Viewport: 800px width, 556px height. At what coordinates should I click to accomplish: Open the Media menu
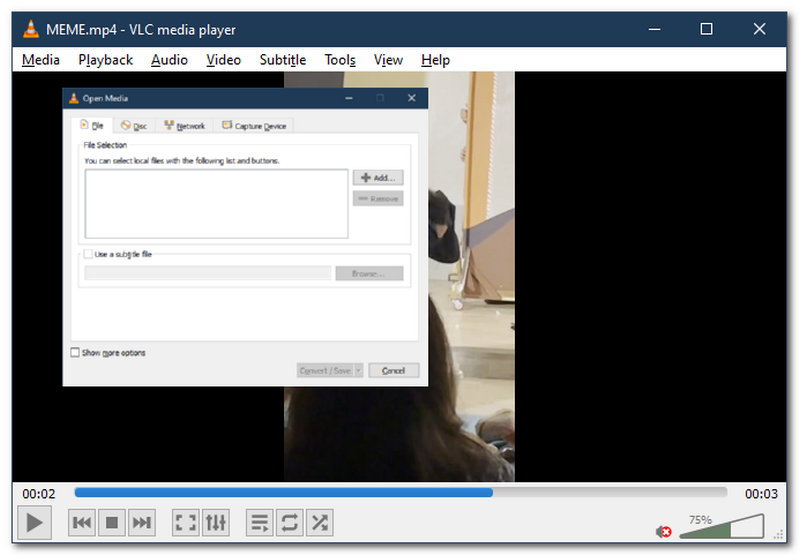[x=41, y=60]
